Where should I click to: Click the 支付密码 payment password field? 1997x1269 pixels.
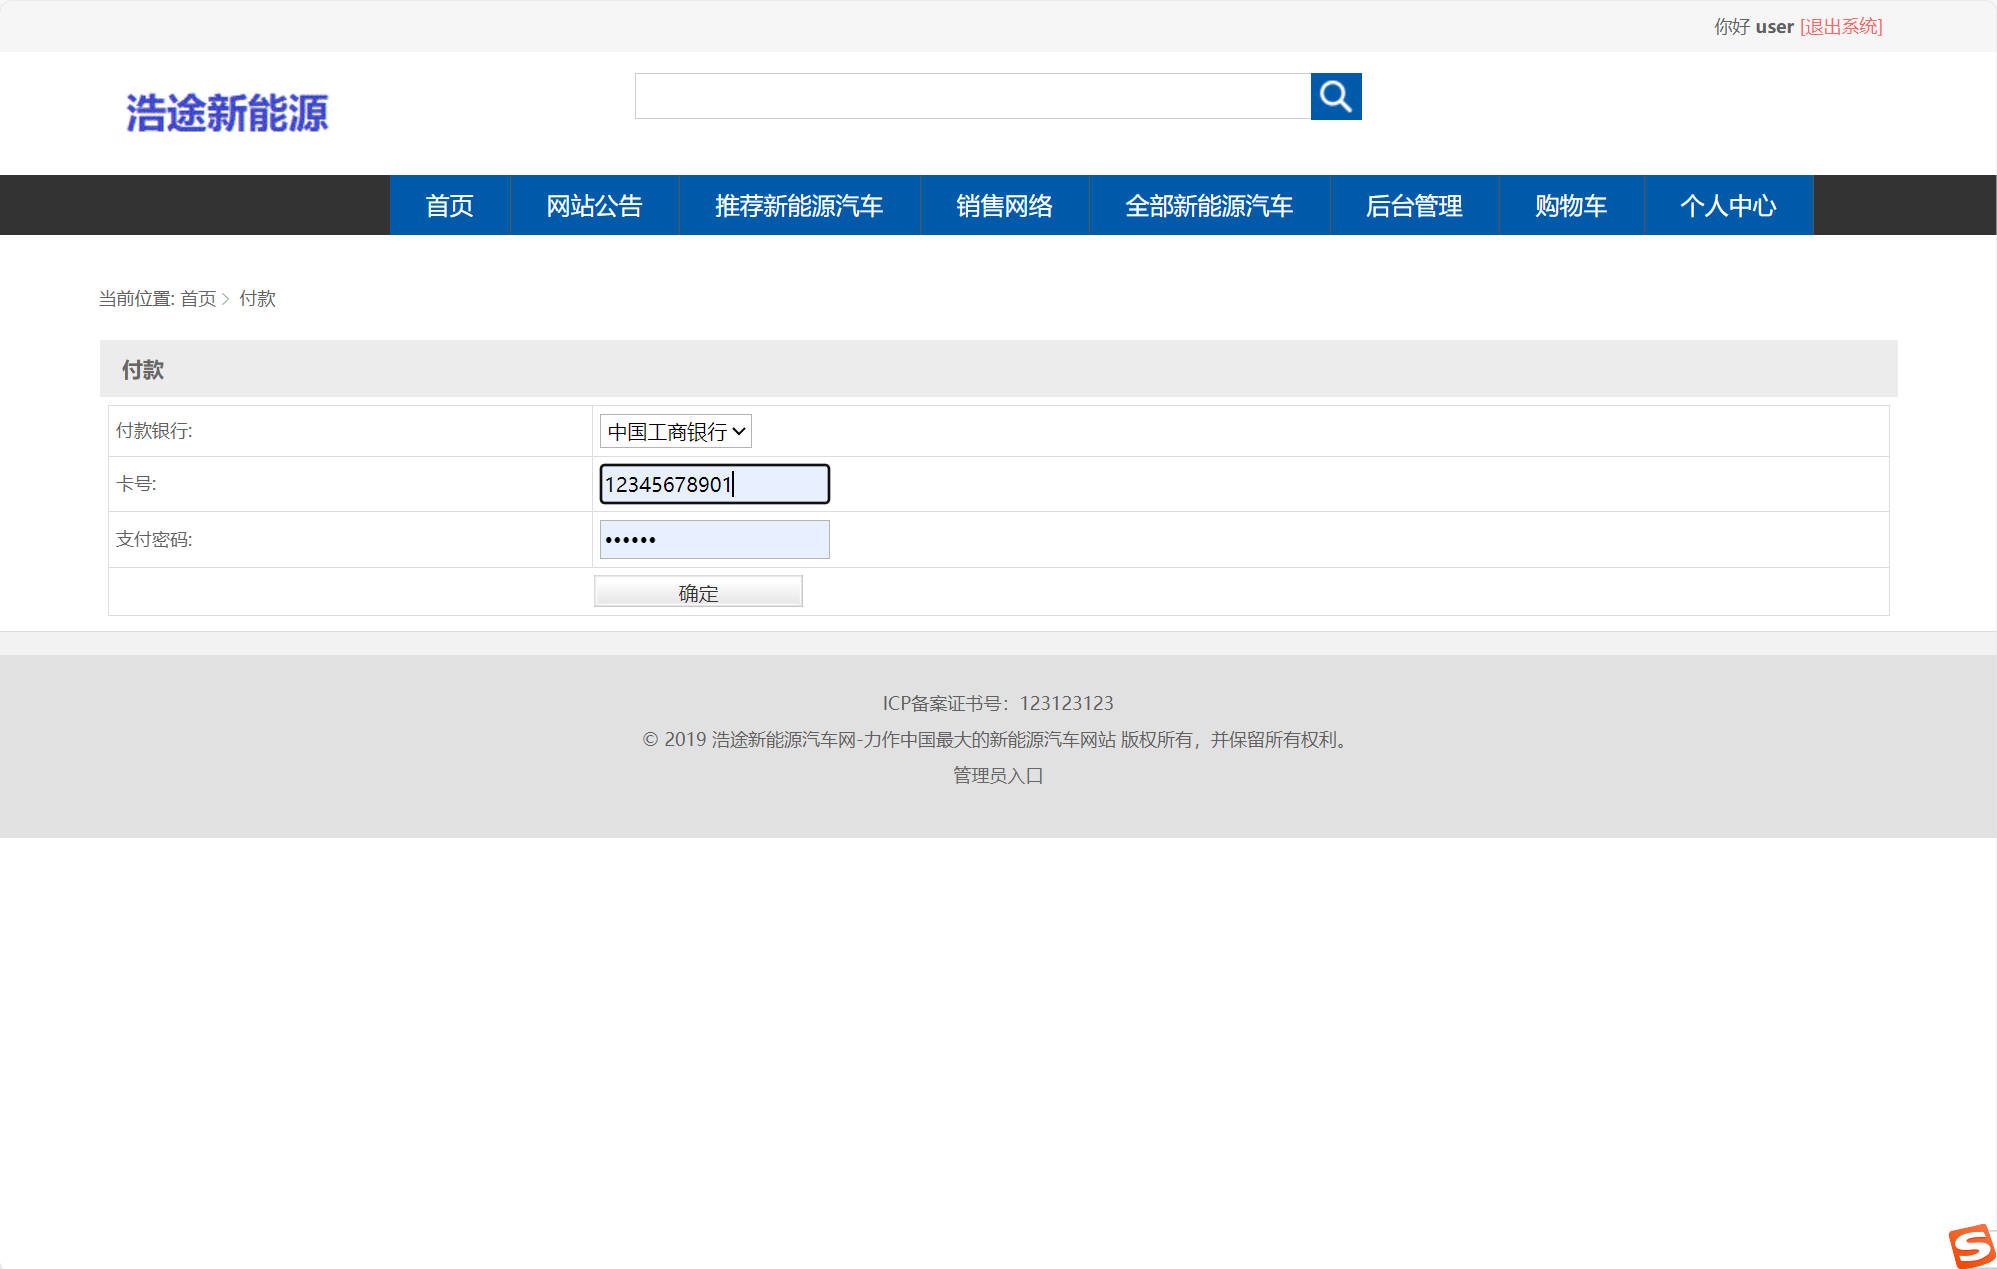[x=713, y=539]
